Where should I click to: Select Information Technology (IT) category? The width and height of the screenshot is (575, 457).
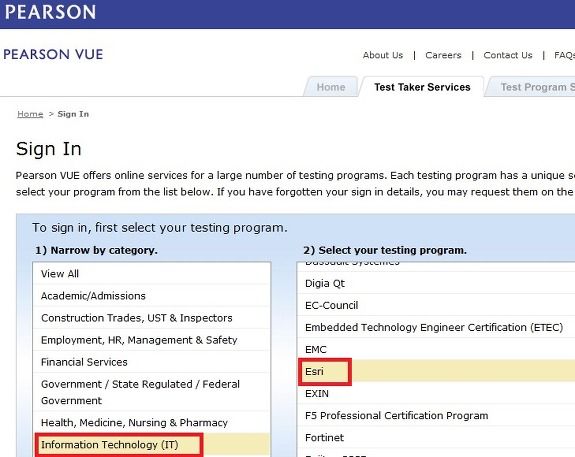(152, 444)
